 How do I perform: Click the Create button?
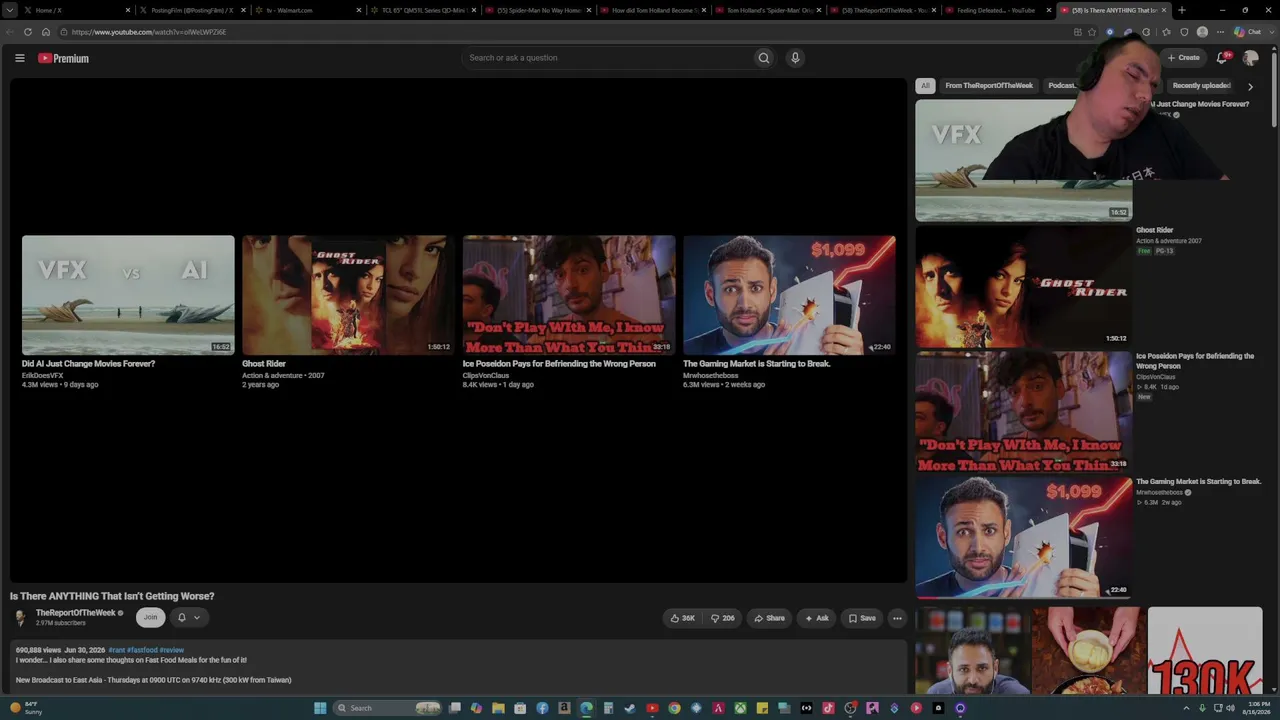(1184, 58)
